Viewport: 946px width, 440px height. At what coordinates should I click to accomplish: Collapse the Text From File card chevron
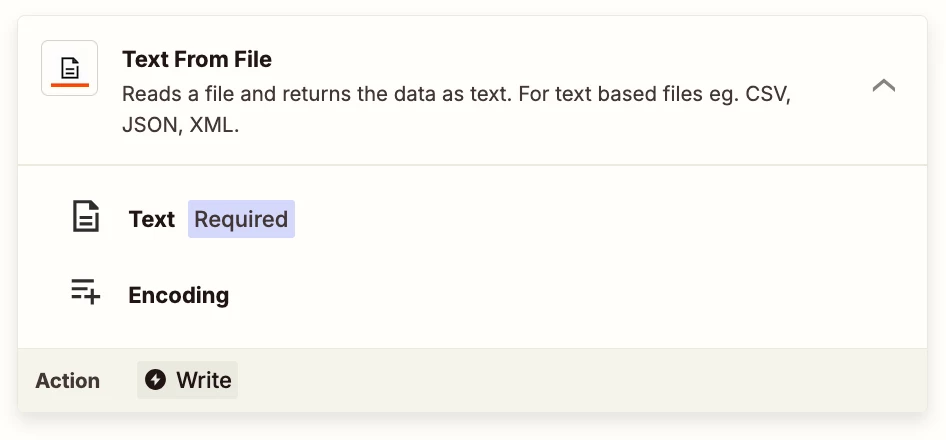click(883, 86)
